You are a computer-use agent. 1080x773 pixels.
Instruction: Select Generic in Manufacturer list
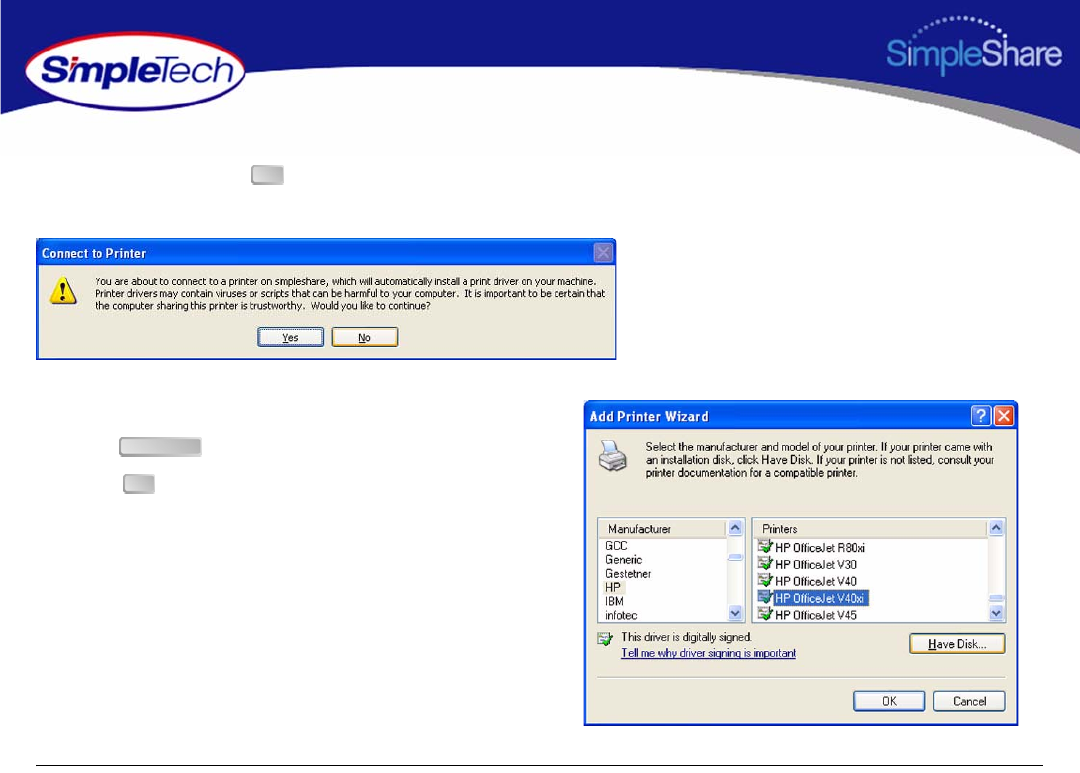tap(623, 559)
